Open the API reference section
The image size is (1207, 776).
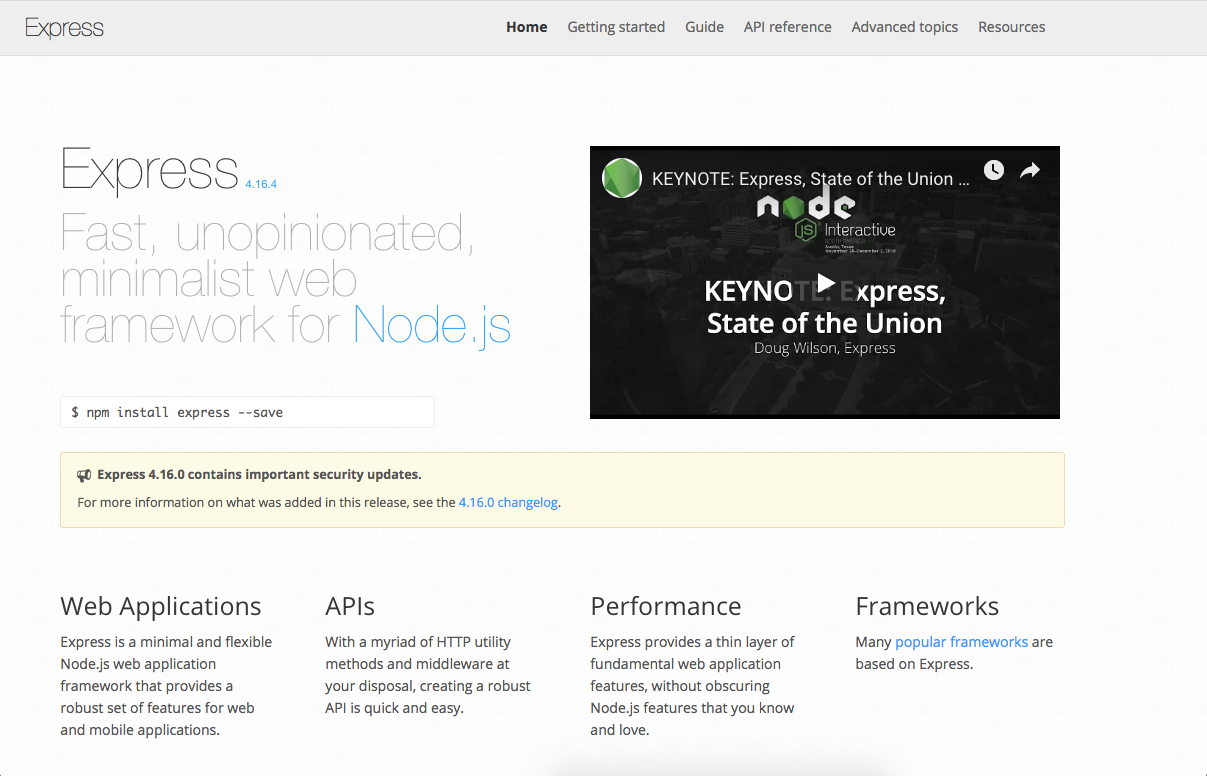click(787, 27)
